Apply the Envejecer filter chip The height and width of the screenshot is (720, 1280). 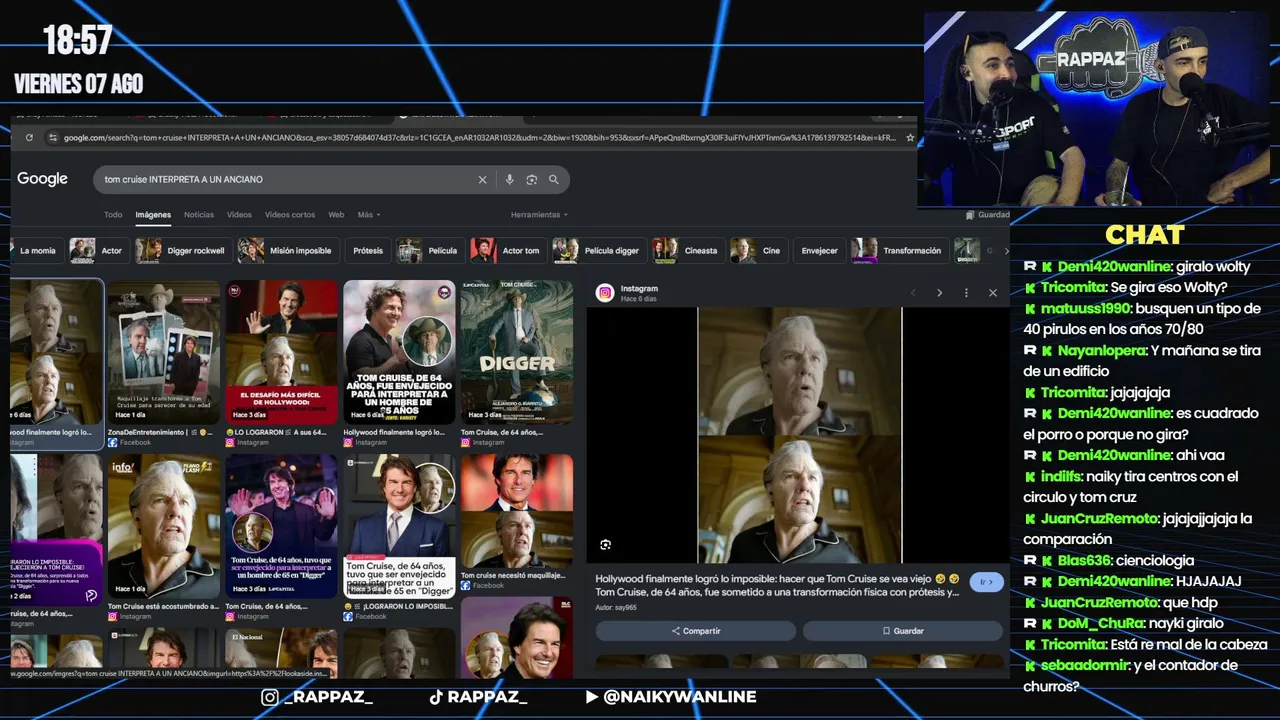click(x=820, y=251)
